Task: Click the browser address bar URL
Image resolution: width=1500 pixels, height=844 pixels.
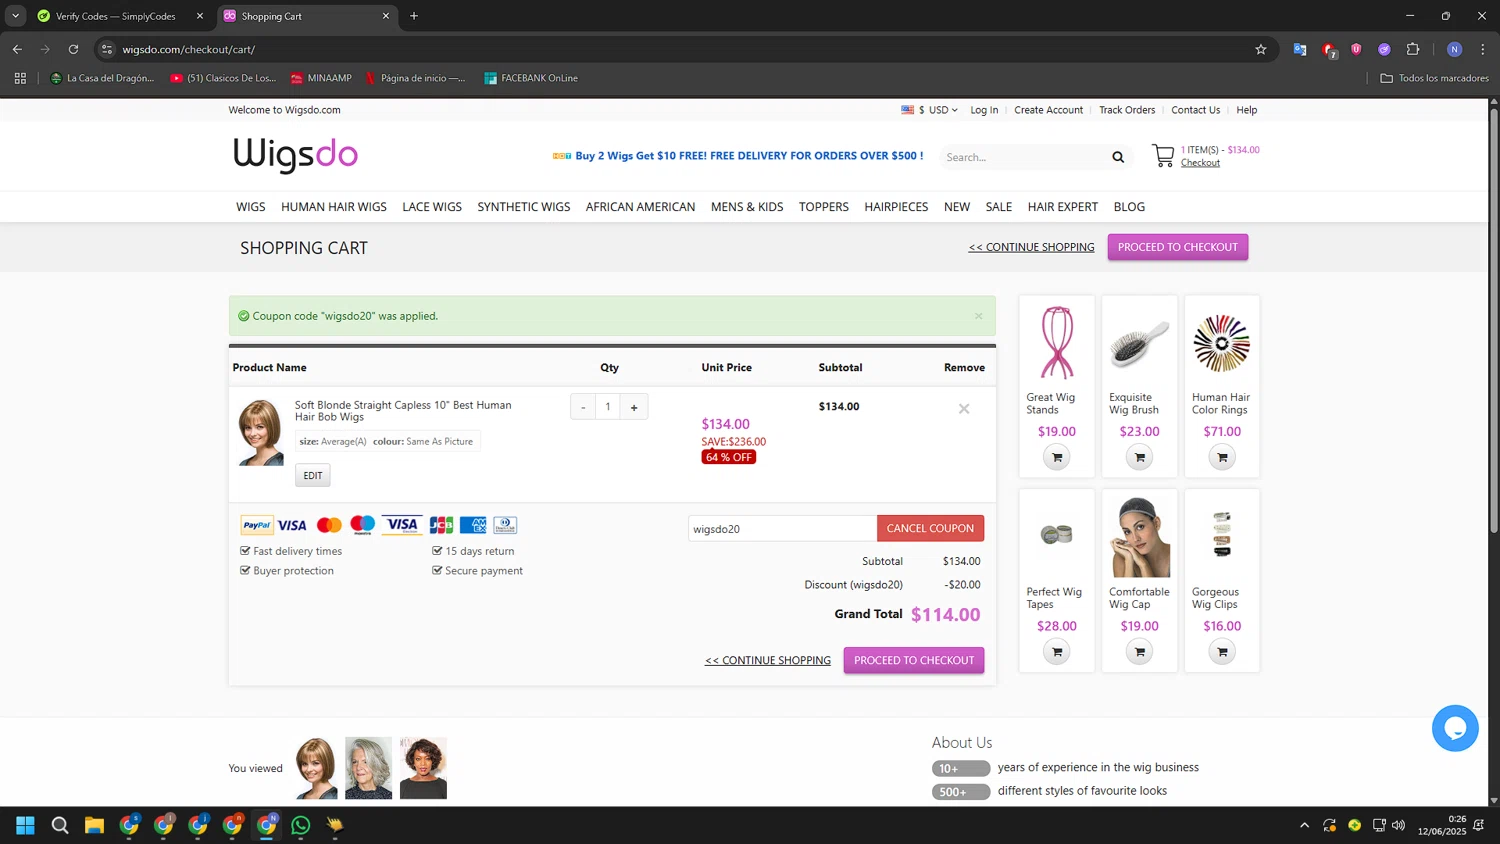Action: click(x=189, y=49)
